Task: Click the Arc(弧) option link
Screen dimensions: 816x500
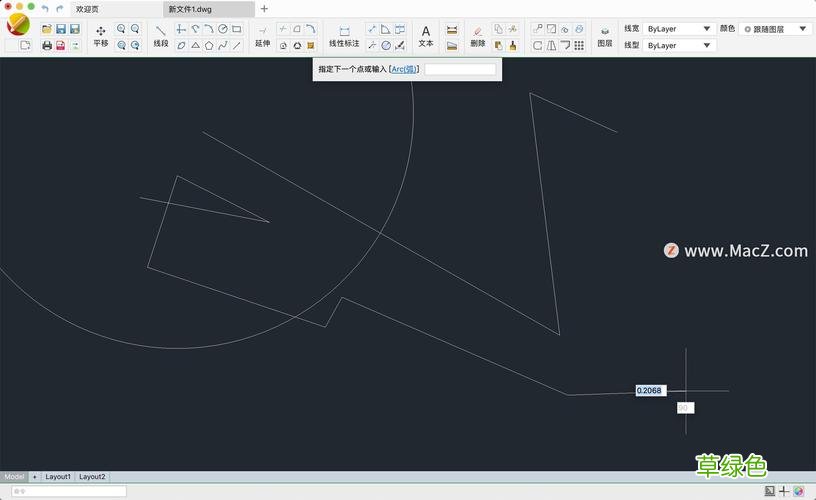Action: [404, 69]
